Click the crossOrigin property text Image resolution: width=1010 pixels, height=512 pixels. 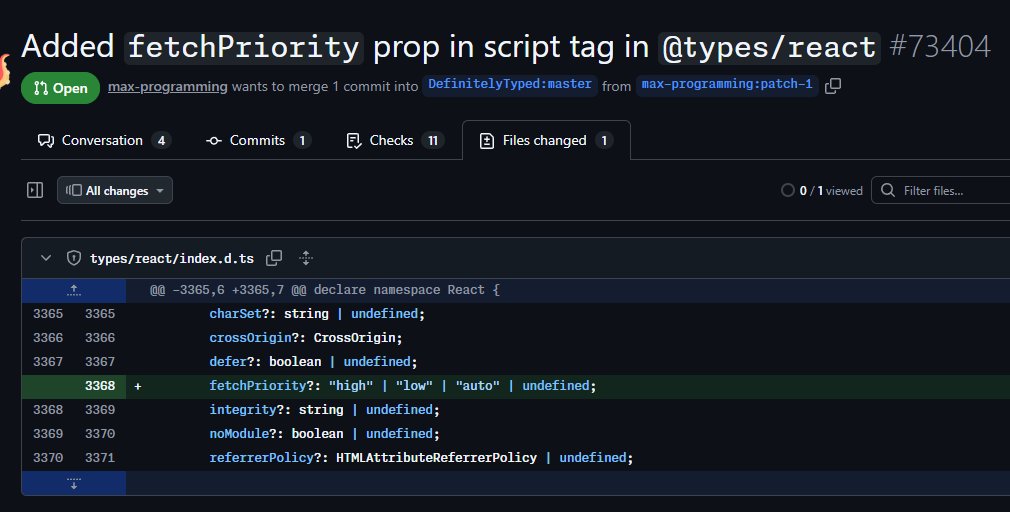250,338
